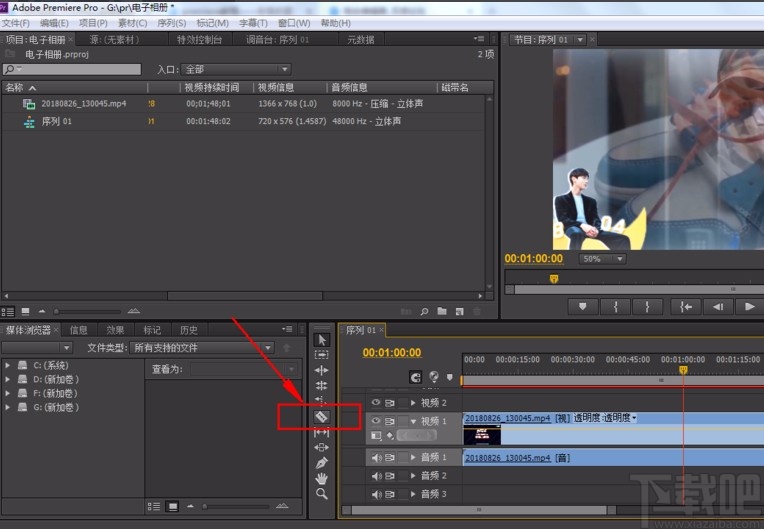764x529 pixels.
Task: Click the Program monitor timecode 00:01:00:00
Action: (534, 259)
